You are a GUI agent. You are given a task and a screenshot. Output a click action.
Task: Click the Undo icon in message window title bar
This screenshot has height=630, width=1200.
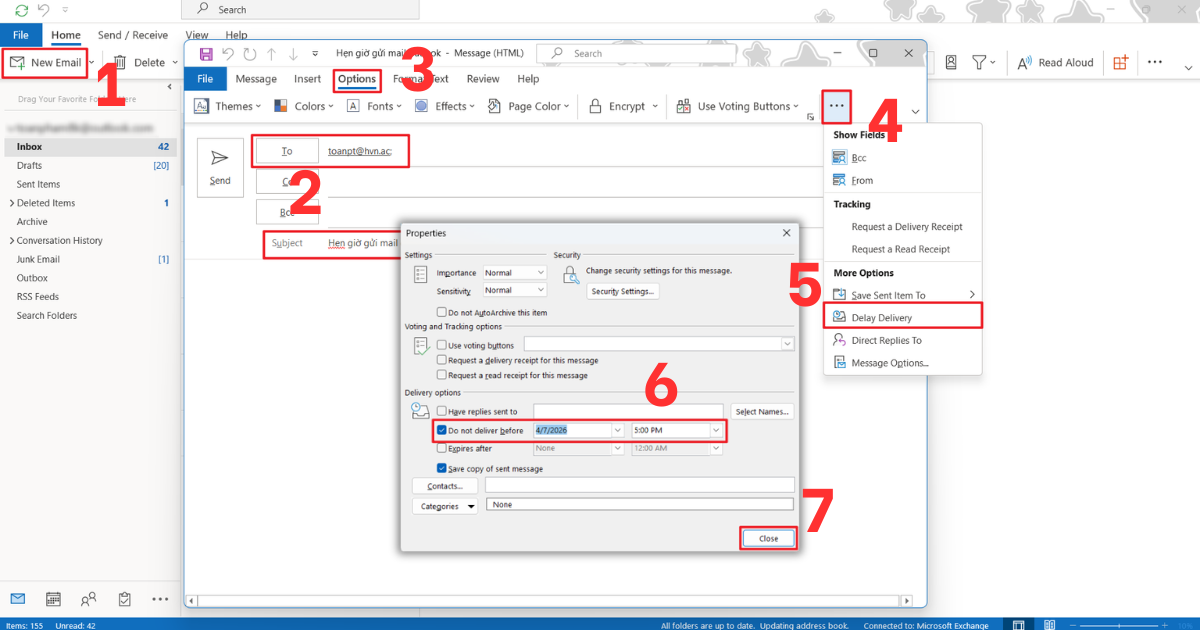[x=228, y=53]
